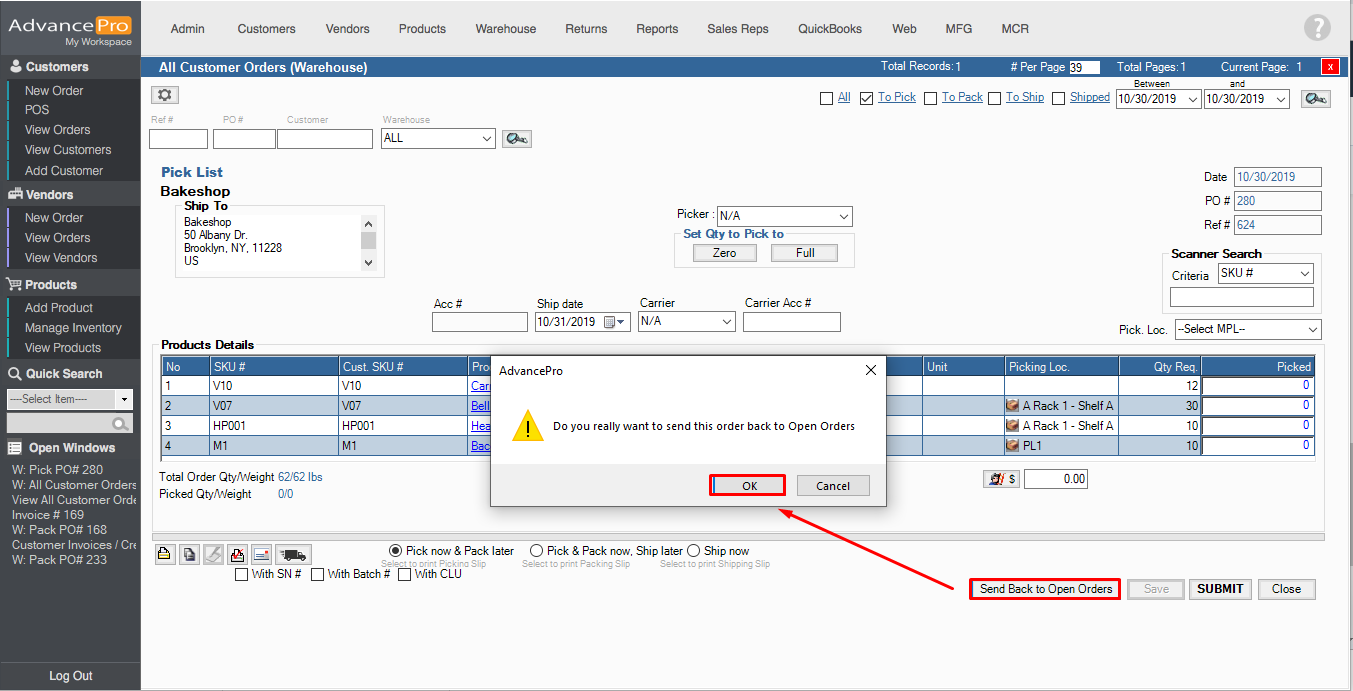Confirm the dialog by clicking OK
Screen dimensions: 1353x691
748,486
